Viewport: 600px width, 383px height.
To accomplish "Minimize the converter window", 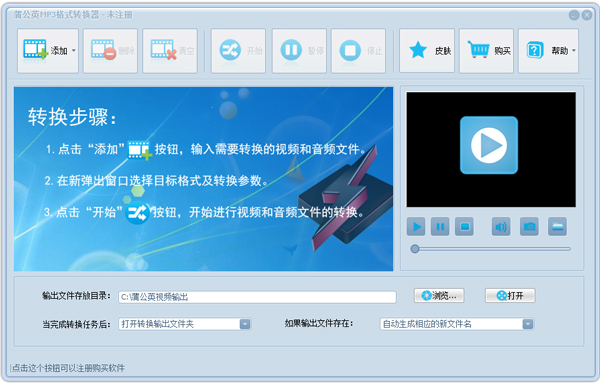I will pyautogui.click(x=574, y=15).
